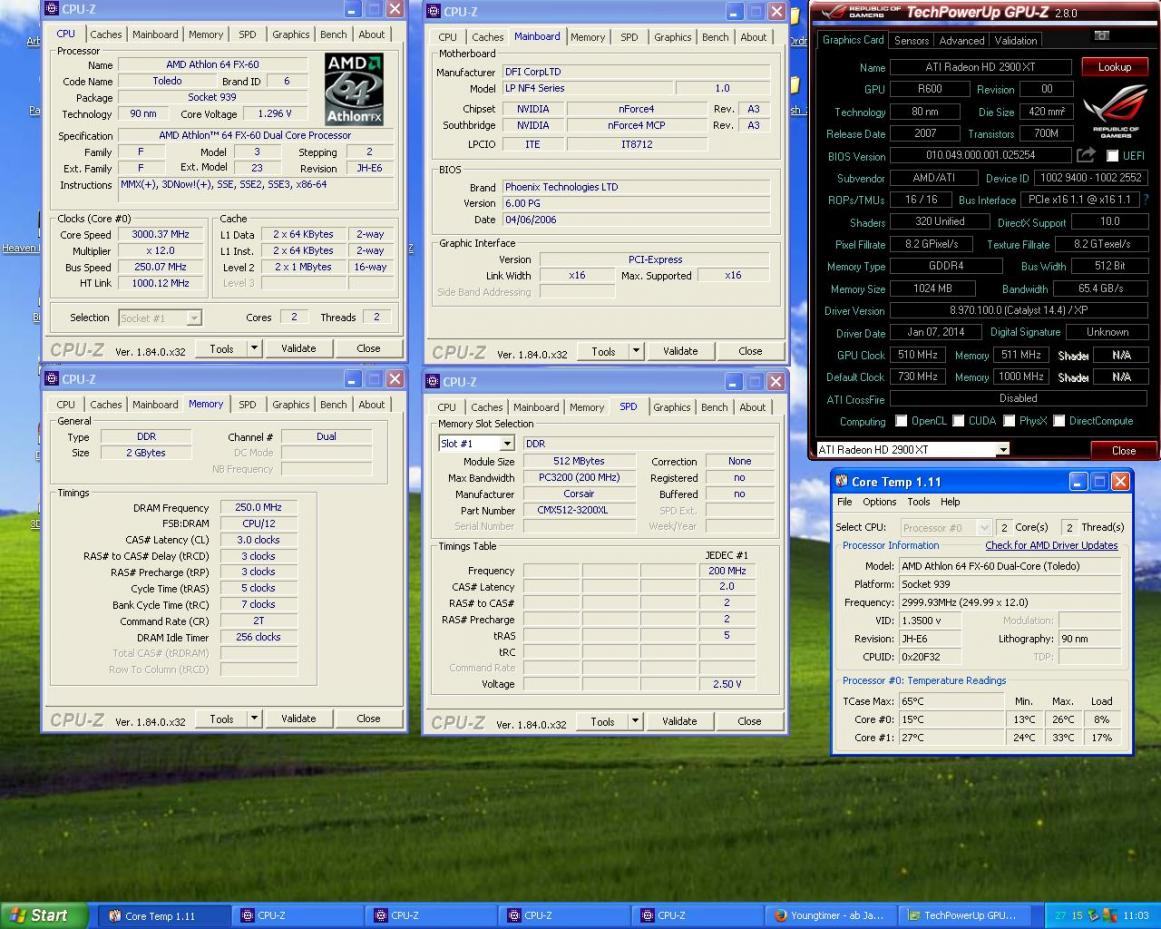The height and width of the screenshot is (929, 1161).
Task: Open the Socket #1 selection dropdown
Action: click(x=160, y=318)
